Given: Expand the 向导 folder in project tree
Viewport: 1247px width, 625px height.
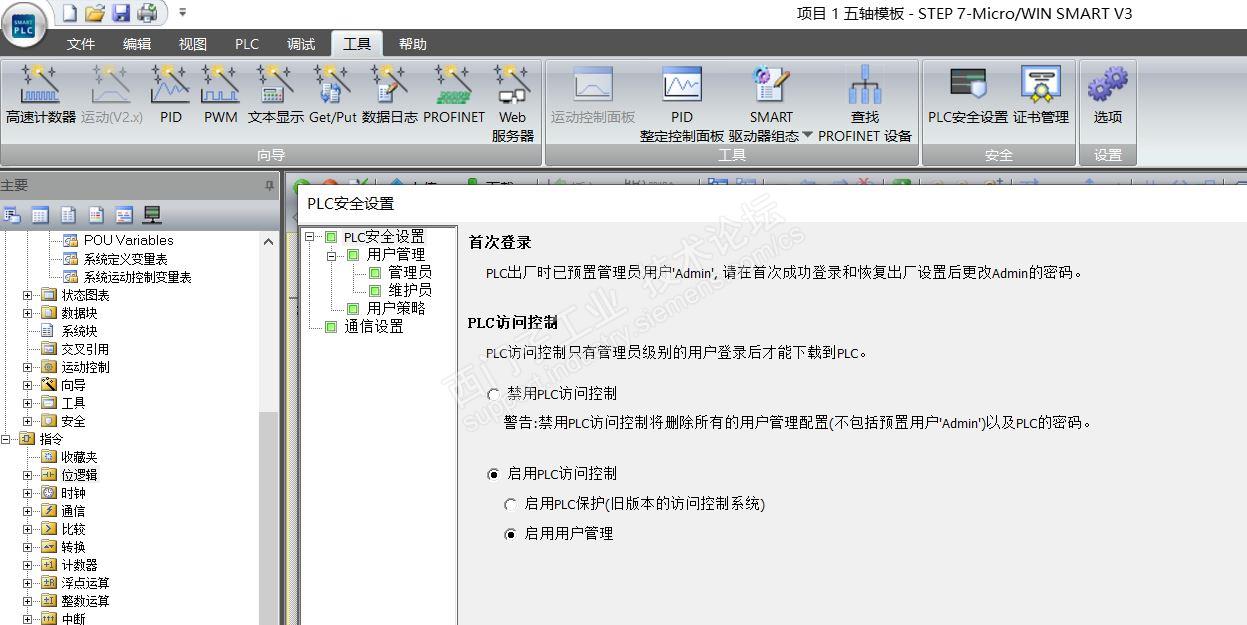Looking at the screenshot, I should pos(28,385).
